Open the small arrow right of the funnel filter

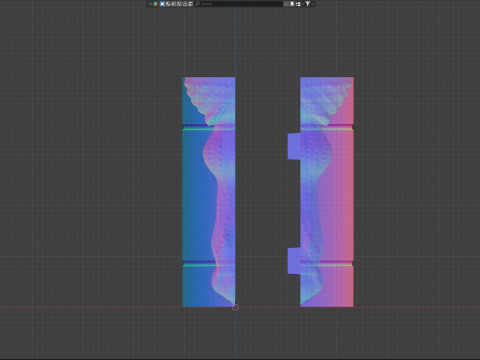(312, 4)
